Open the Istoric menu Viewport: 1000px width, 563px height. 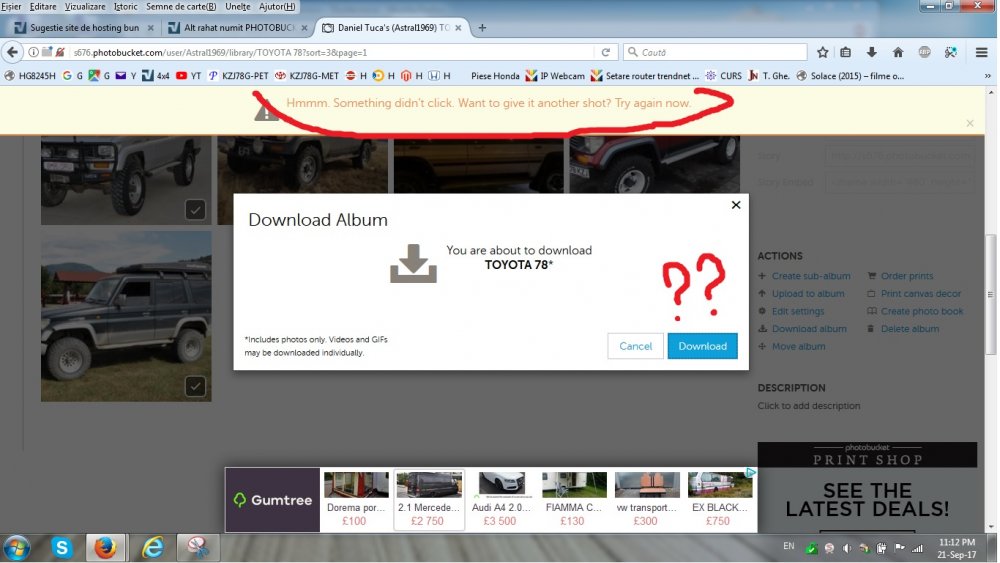[x=125, y=6]
